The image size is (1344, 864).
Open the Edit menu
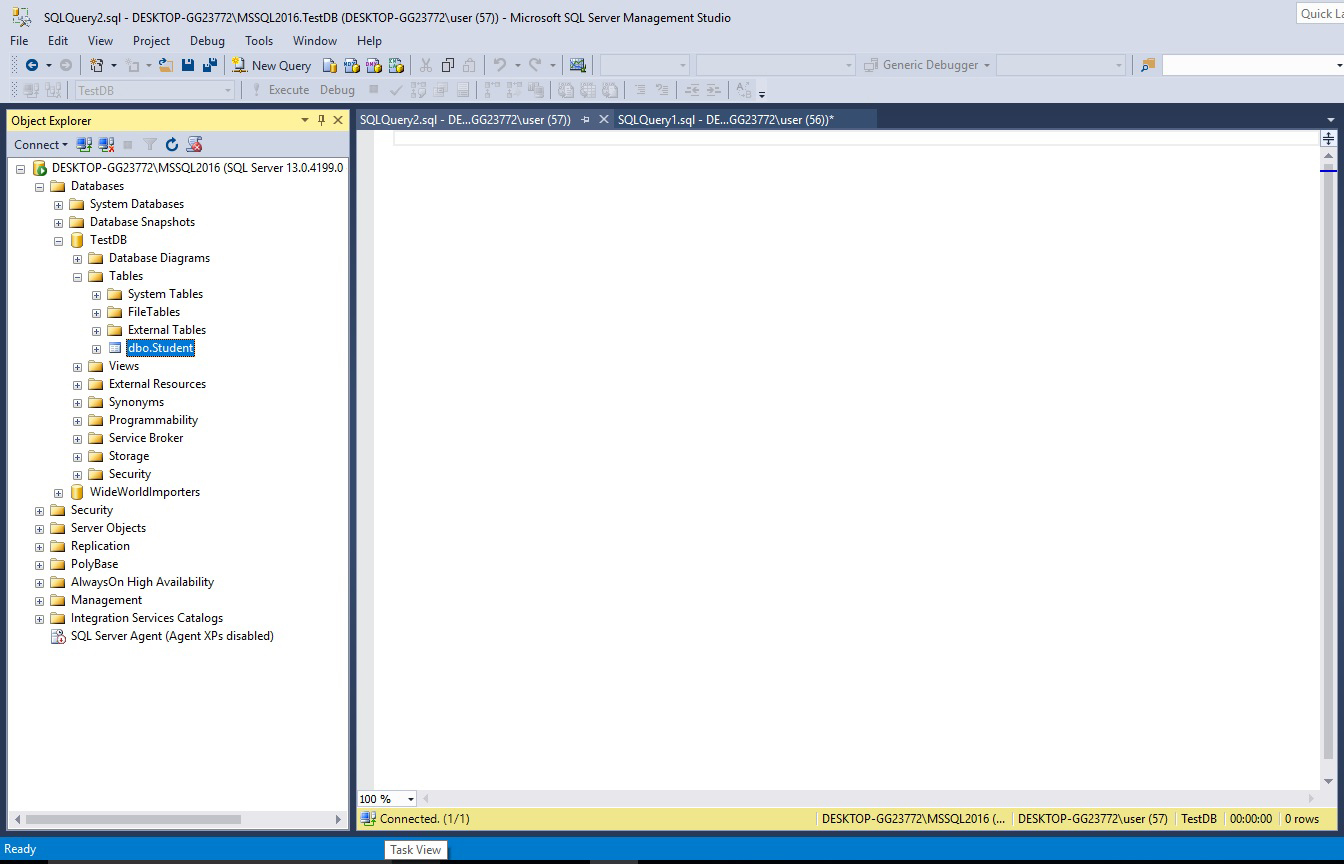(x=58, y=41)
